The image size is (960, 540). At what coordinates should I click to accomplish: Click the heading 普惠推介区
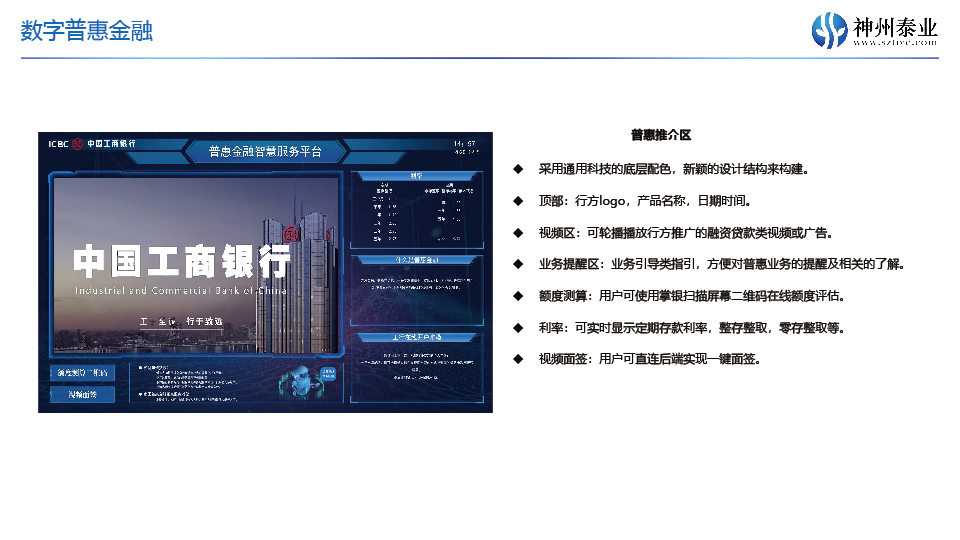pos(661,135)
